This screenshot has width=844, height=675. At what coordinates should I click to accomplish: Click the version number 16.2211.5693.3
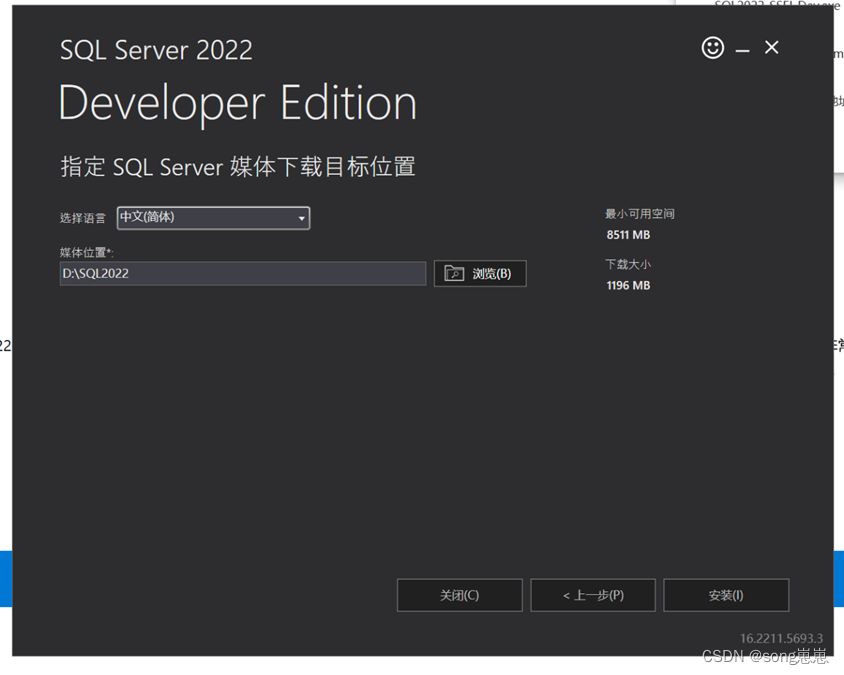tap(781, 638)
